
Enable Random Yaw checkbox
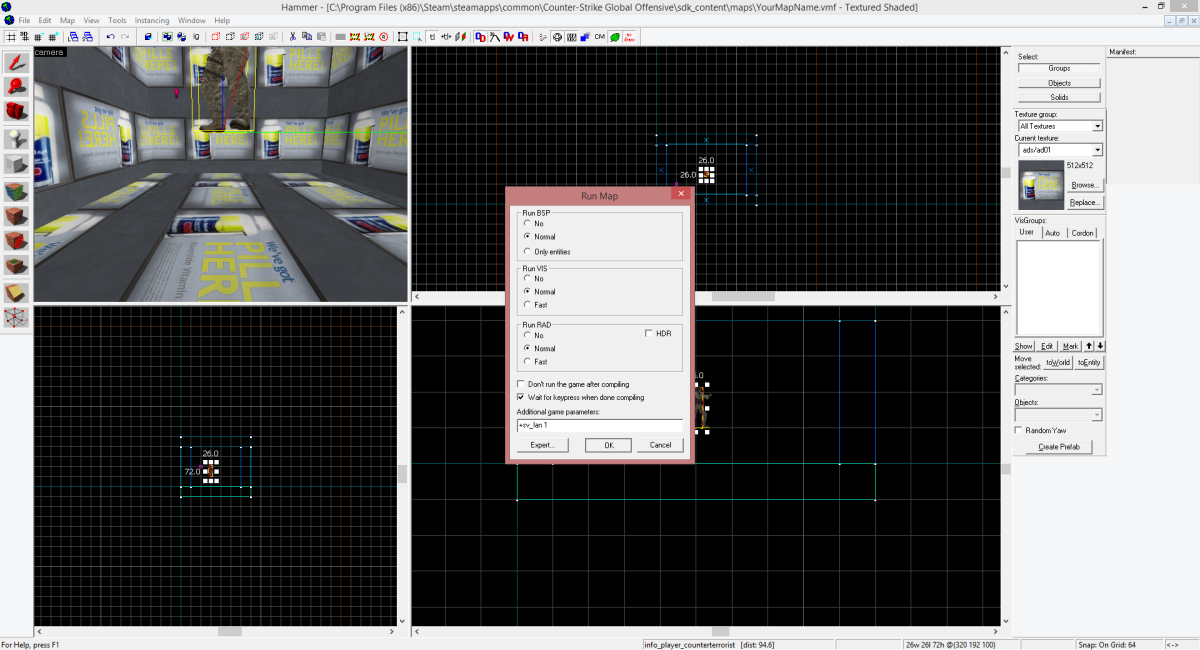(1018, 430)
